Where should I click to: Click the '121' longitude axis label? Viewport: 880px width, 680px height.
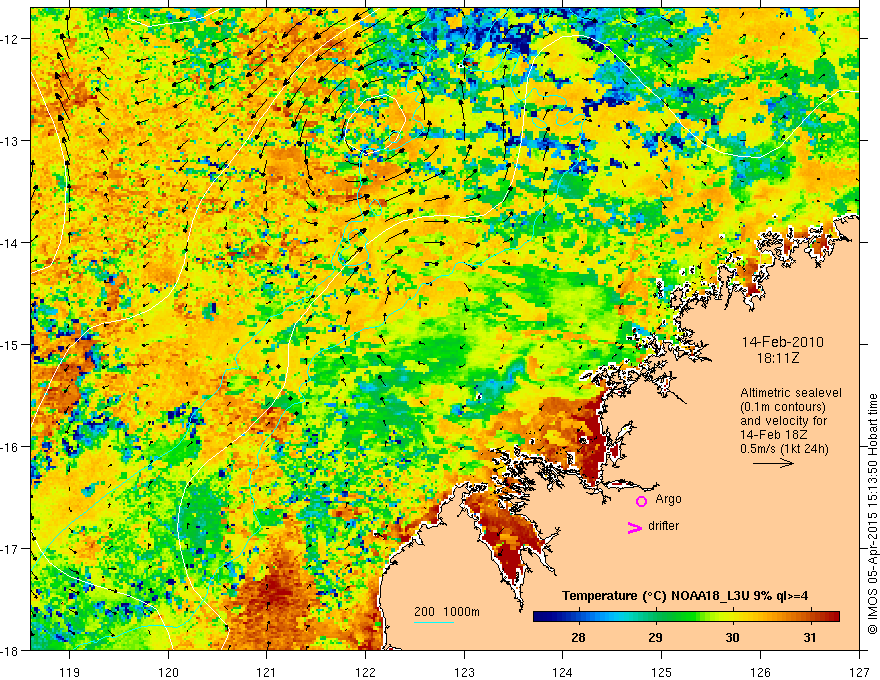point(267,672)
